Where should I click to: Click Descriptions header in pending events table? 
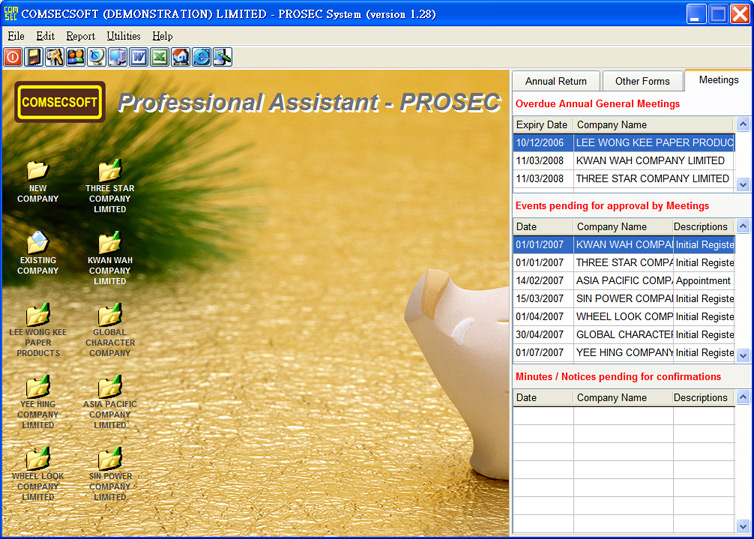[x=701, y=227]
